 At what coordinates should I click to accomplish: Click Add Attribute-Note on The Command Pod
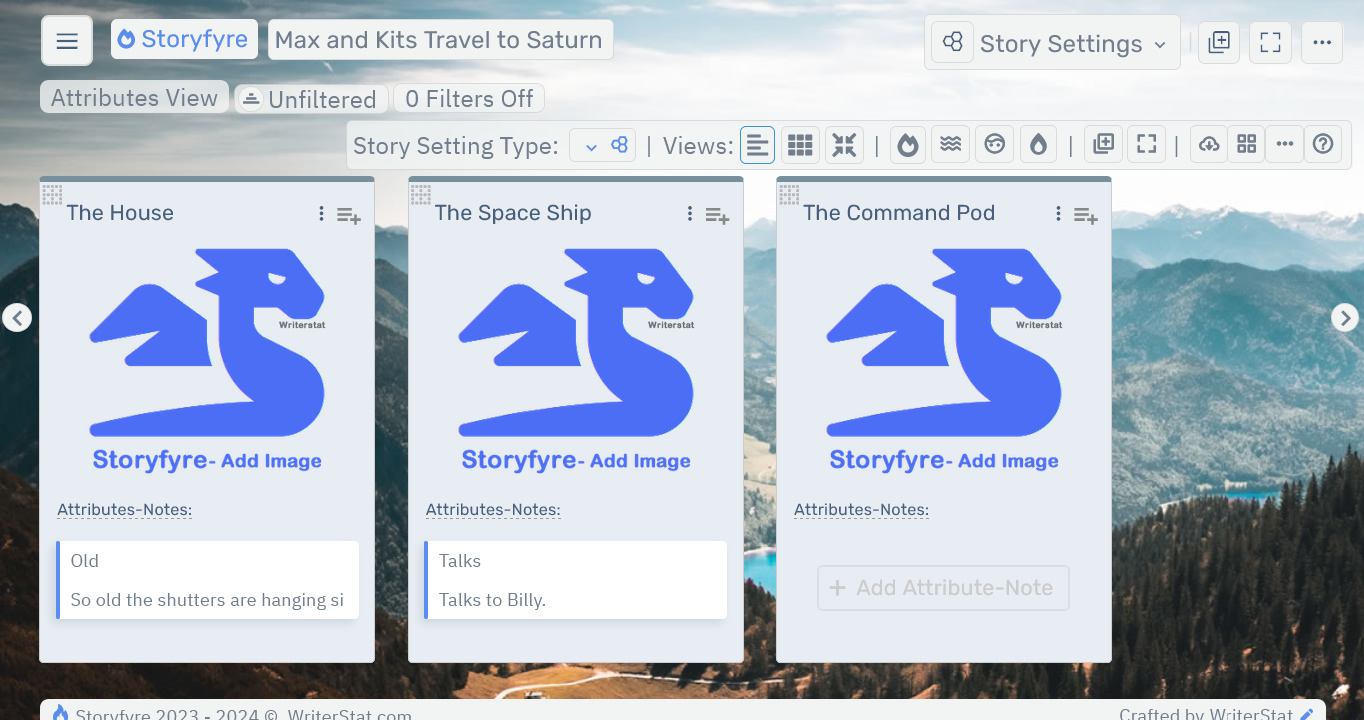tap(943, 588)
